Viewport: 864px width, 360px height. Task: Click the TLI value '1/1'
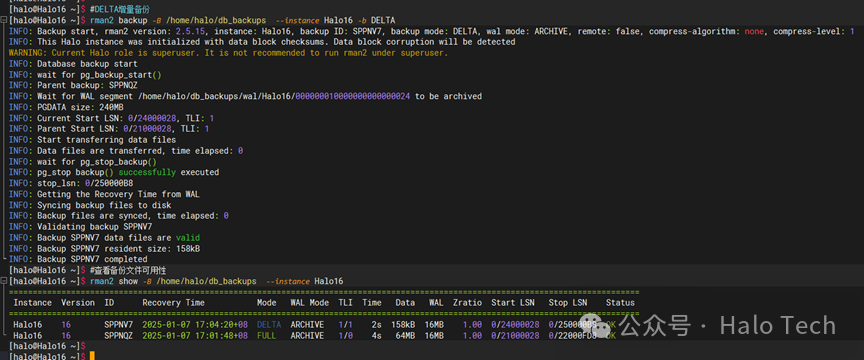click(x=345, y=325)
